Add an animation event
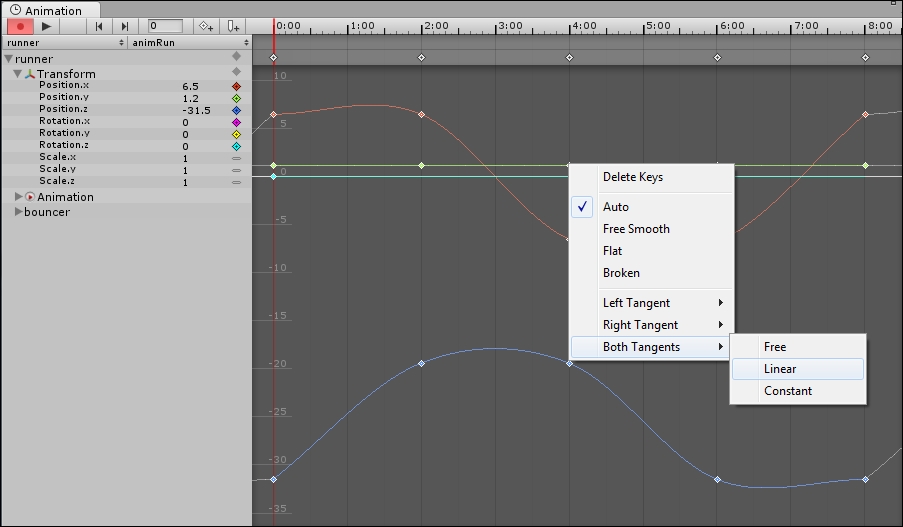Screen dimensions: 903x527 (x=233, y=26)
